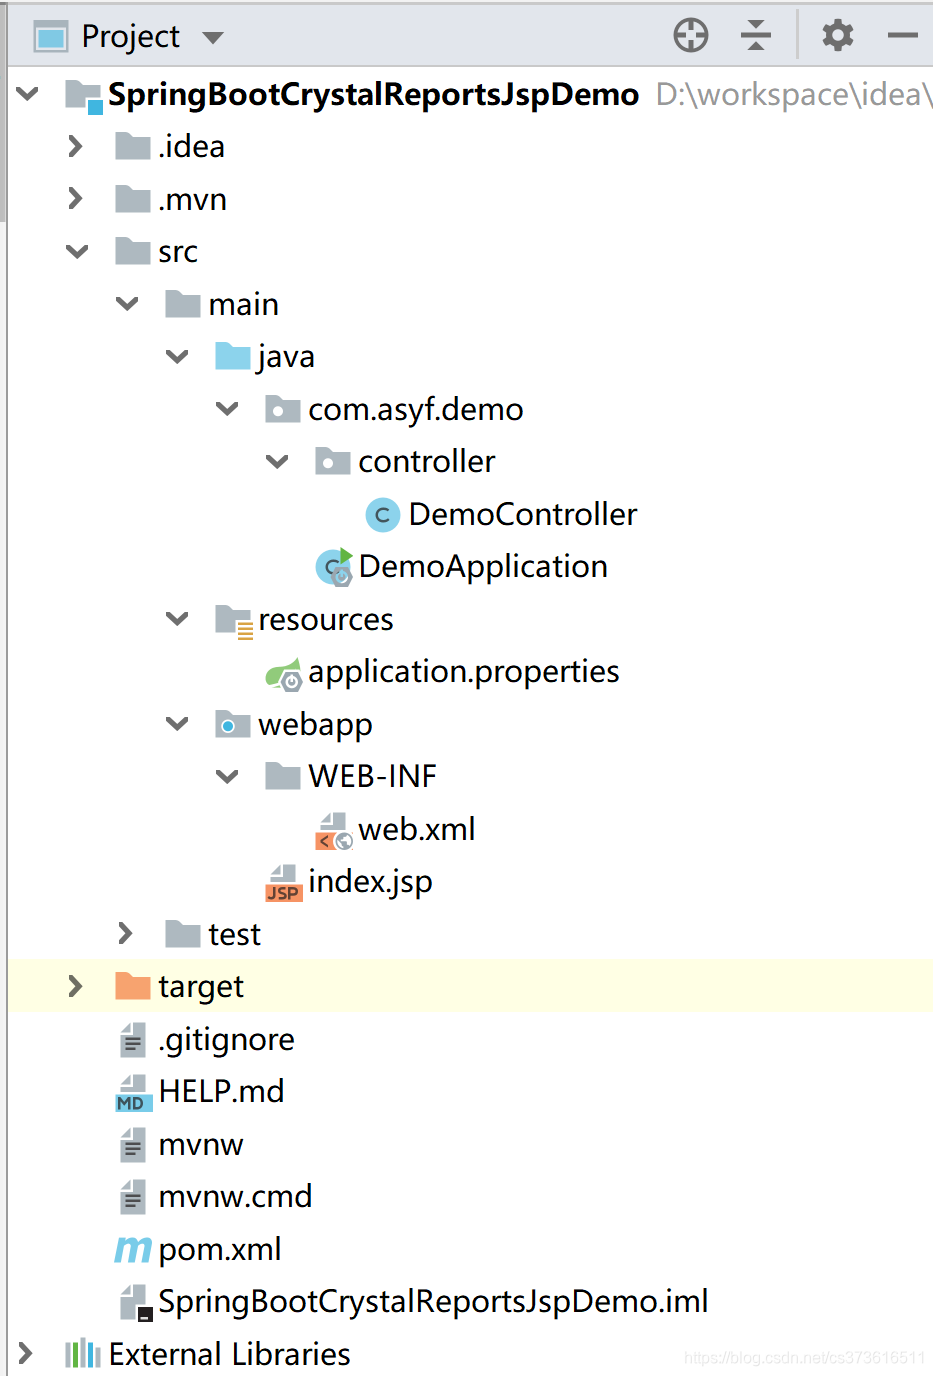This screenshot has height=1376, width=933.
Task: Click the controller package icon
Action: 333,461
